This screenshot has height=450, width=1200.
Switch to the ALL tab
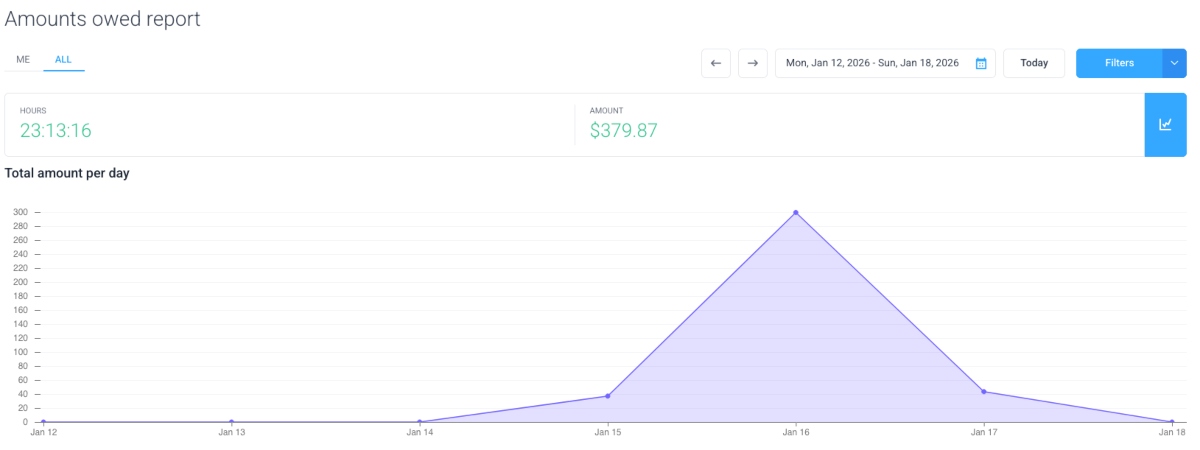pyautogui.click(x=63, y=60)
